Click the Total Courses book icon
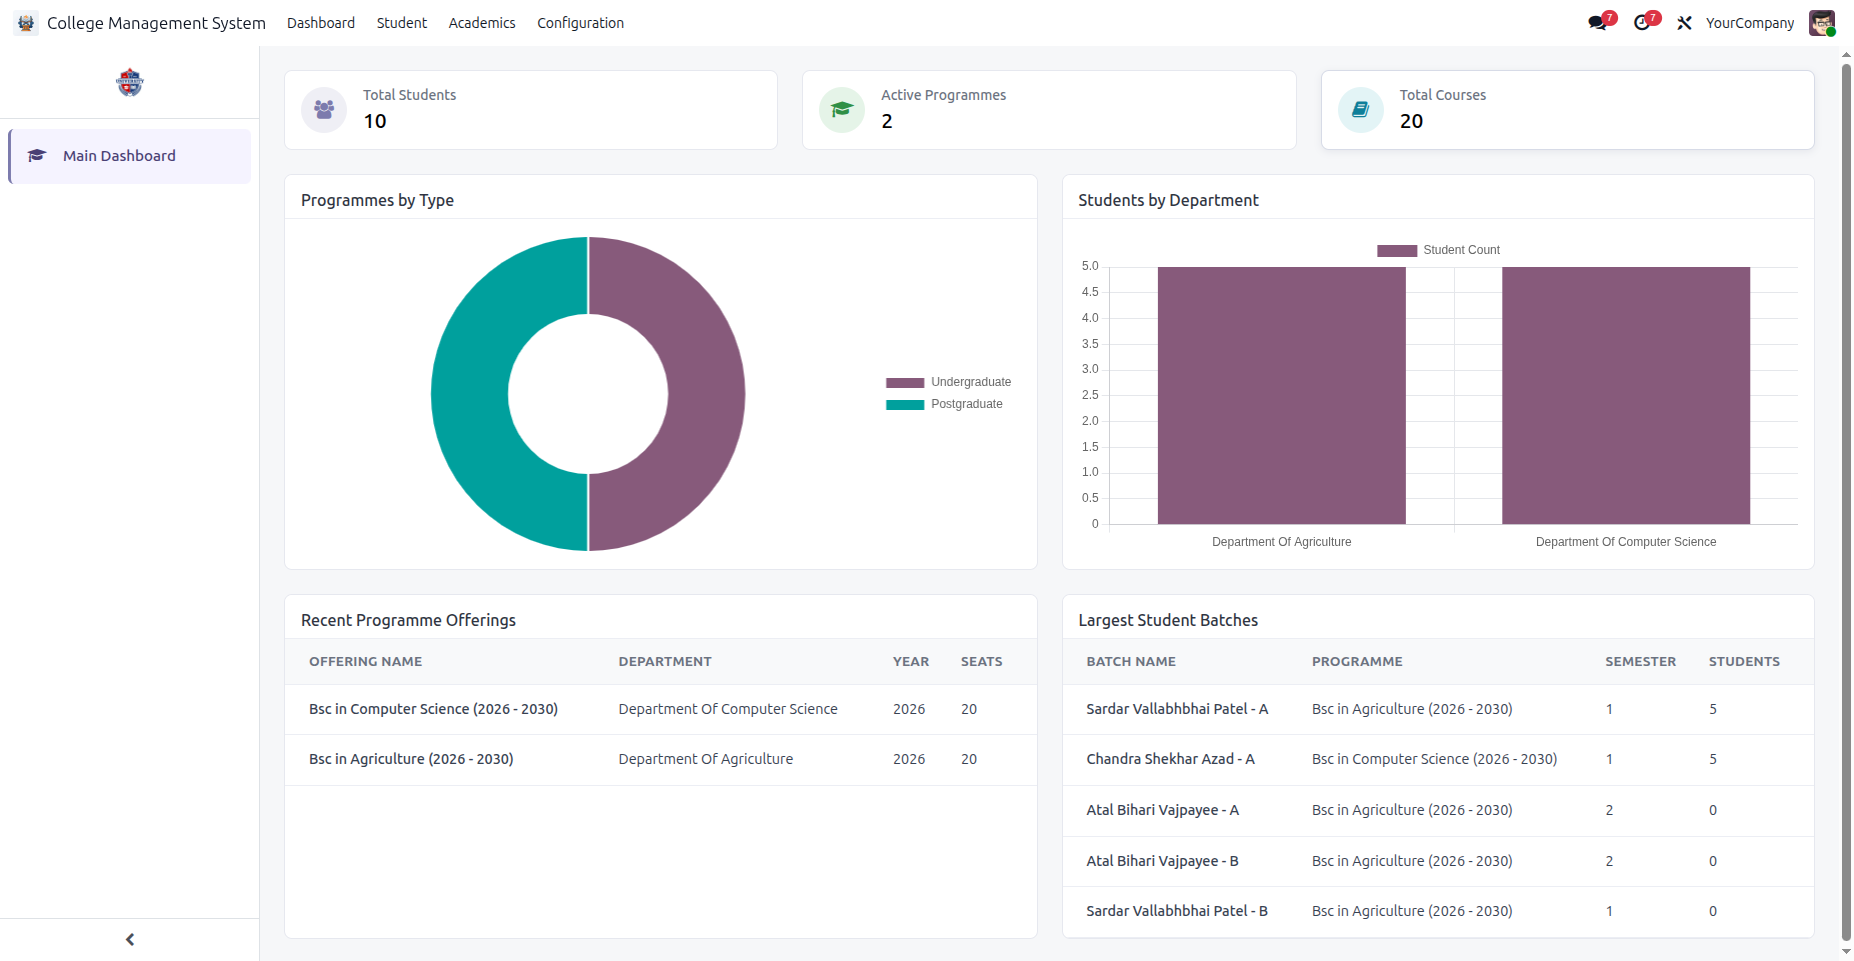This screenshot has height=961, width=1854. (1361, 110)
